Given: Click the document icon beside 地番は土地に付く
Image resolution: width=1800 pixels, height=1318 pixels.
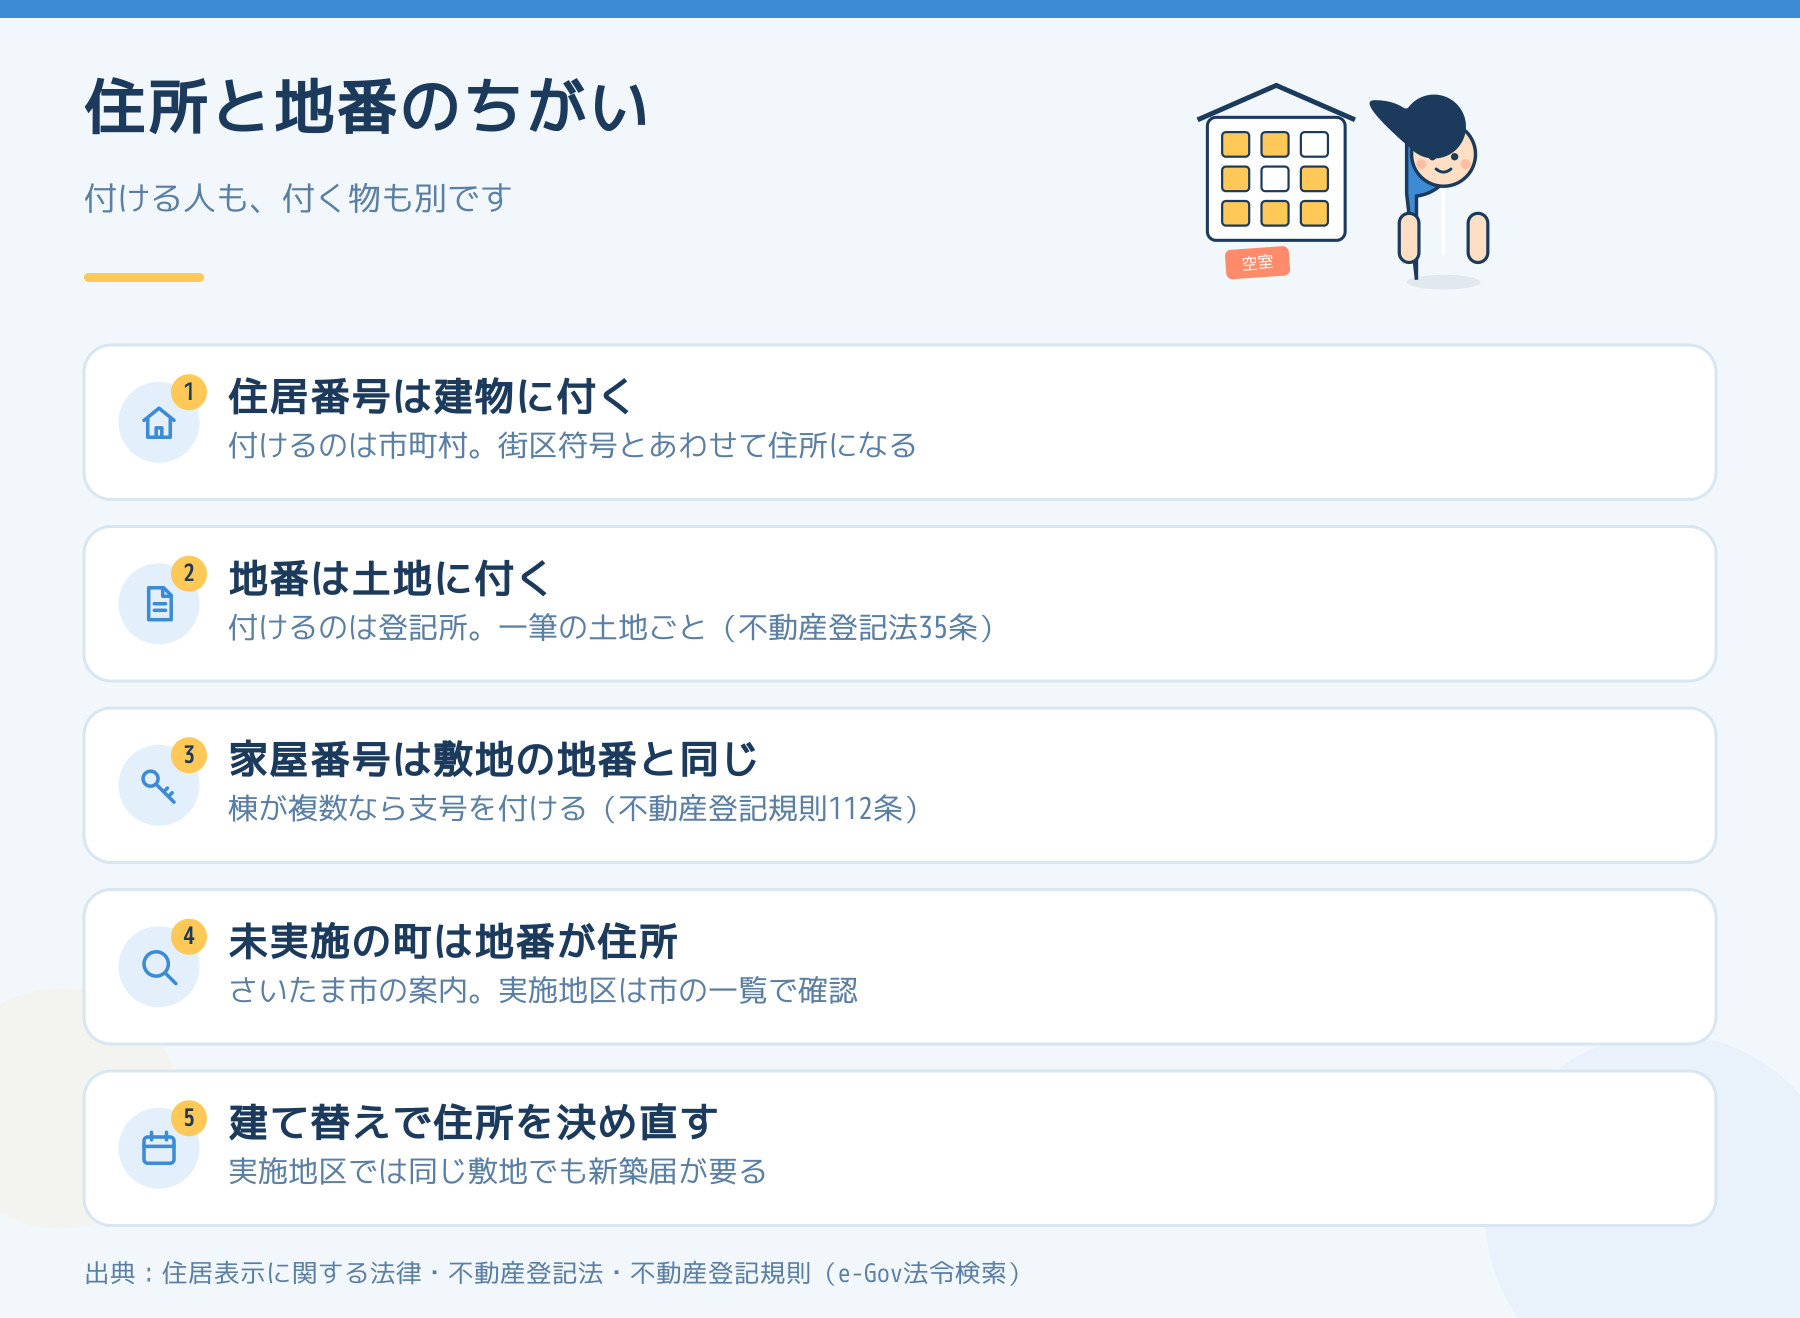Looking at the screenshot, I should click(159, 604).
